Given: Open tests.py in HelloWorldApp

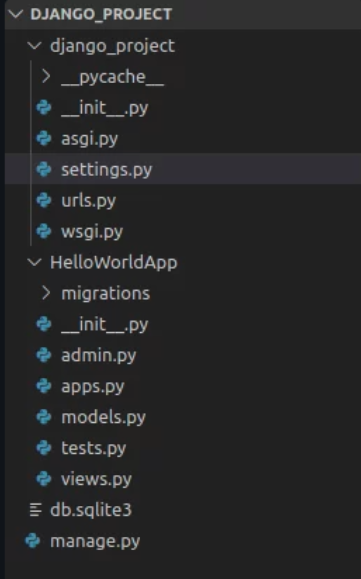Looking at the screenshot, I should click(x=94, y=449).
